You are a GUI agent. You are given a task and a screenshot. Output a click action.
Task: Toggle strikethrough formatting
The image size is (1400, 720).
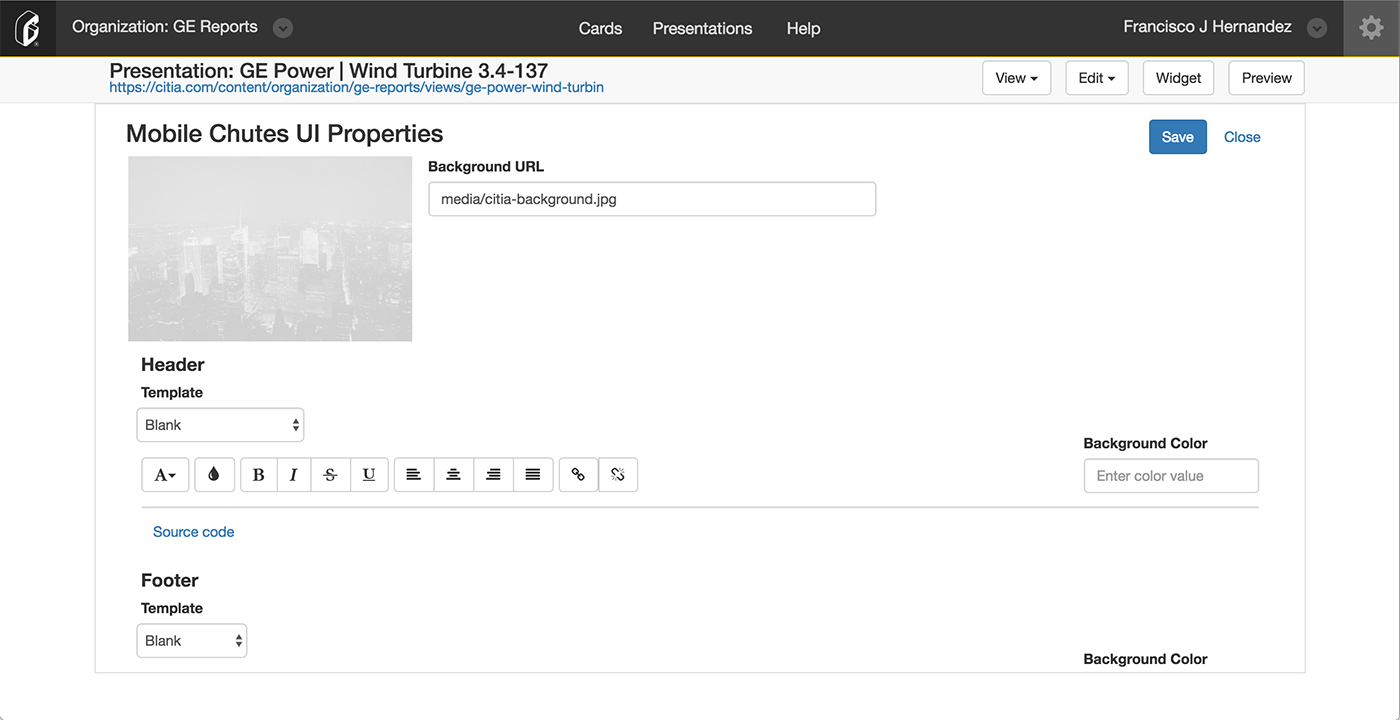point(330,475)
